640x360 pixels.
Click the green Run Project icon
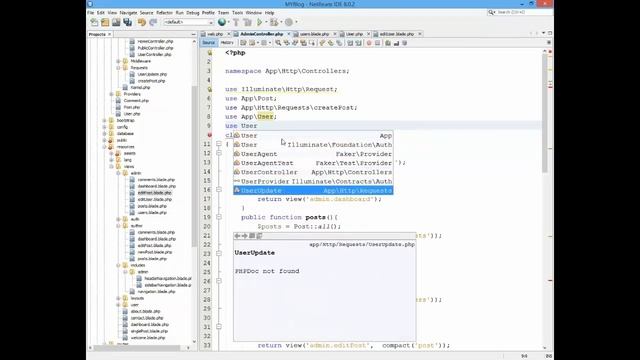tap(259, 22)
